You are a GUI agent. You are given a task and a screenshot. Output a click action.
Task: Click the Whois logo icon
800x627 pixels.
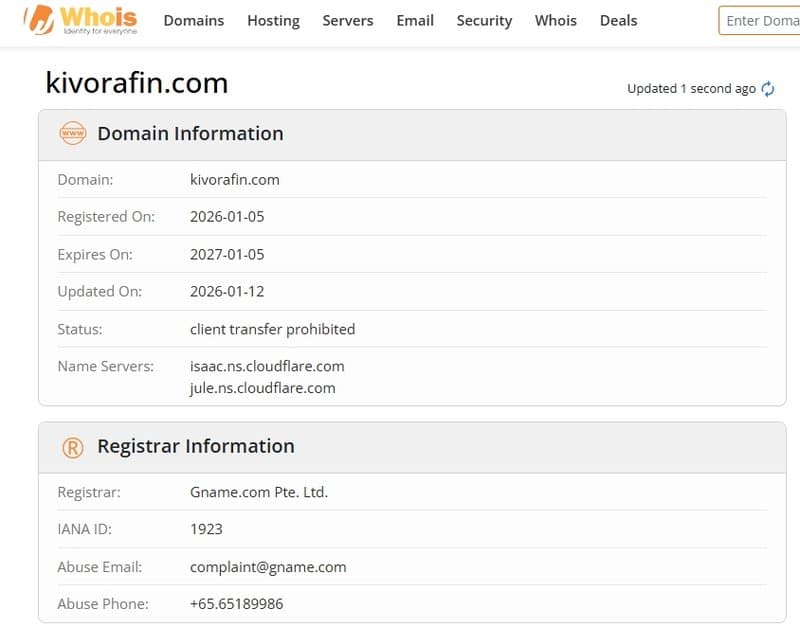[81, 20]
